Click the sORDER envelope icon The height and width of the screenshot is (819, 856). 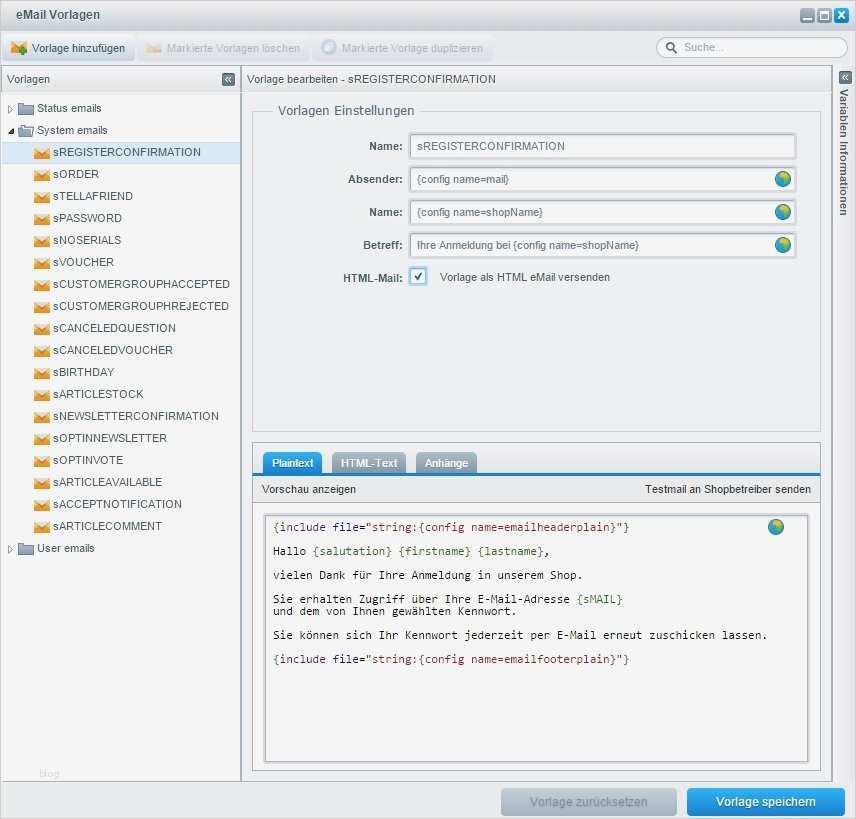(42, 175)
